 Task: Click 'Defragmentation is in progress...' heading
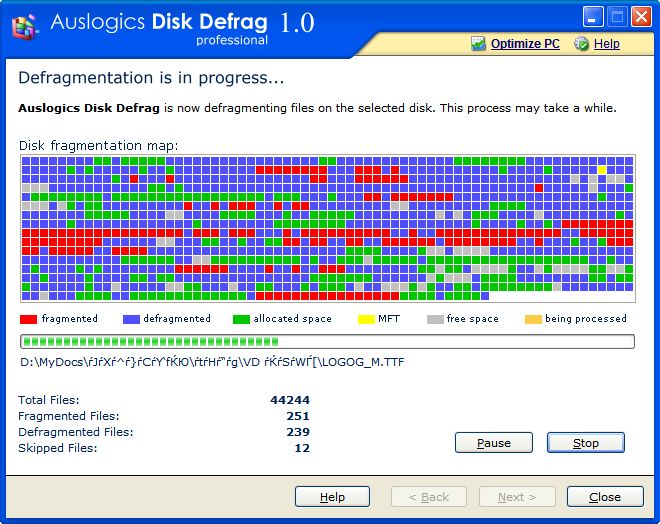coord(151,78)
